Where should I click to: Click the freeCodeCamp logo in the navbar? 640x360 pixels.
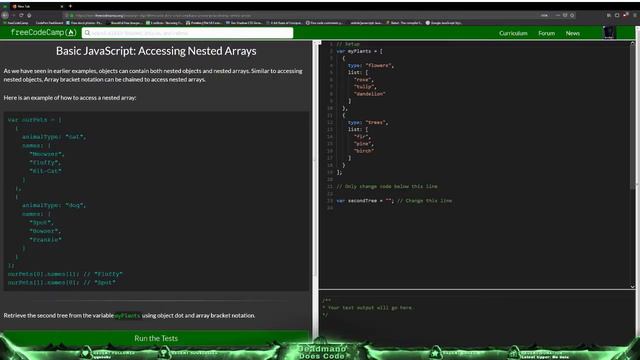(x=43, y=33)
